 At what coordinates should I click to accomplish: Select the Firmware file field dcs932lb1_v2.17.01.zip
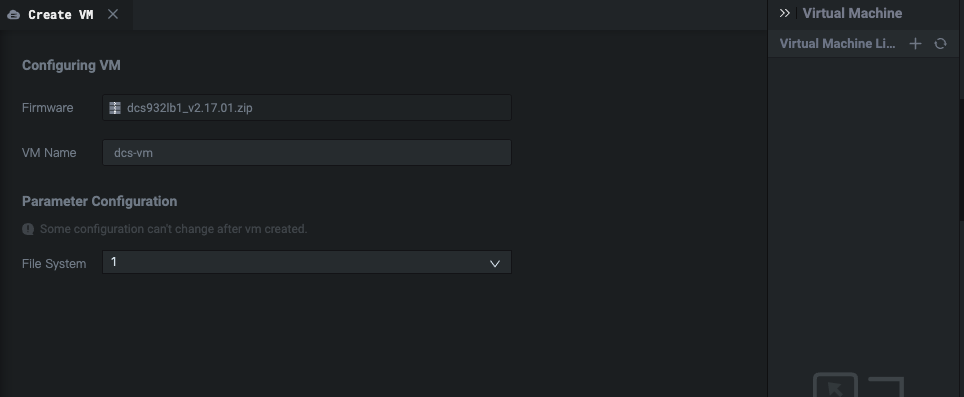point(307,108)
